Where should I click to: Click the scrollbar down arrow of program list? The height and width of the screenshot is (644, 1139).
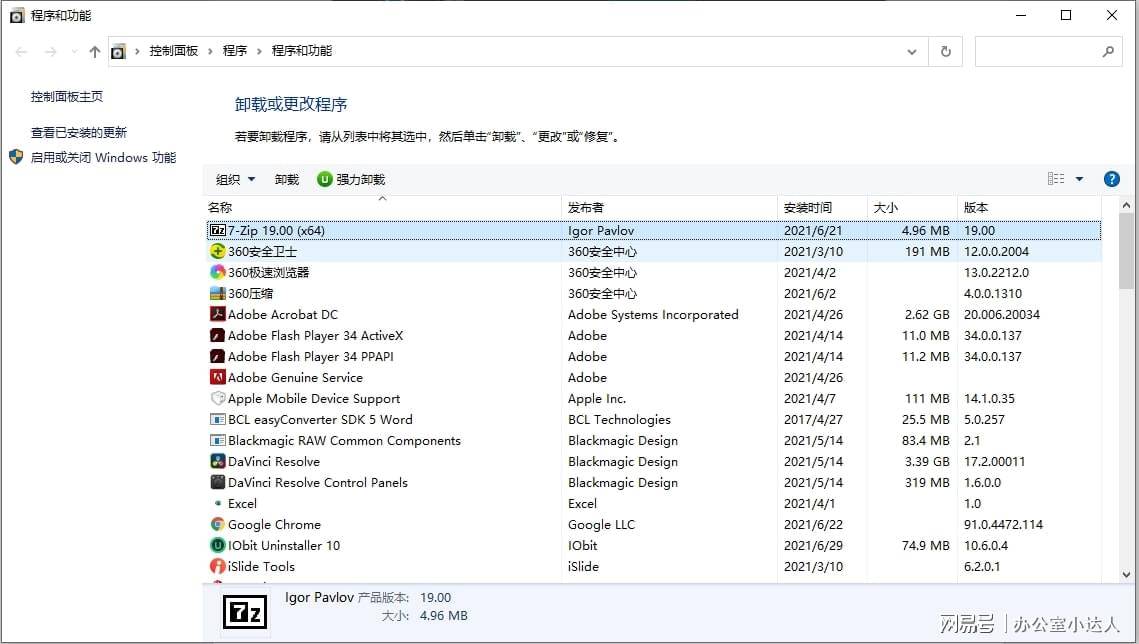point(1126,574)
